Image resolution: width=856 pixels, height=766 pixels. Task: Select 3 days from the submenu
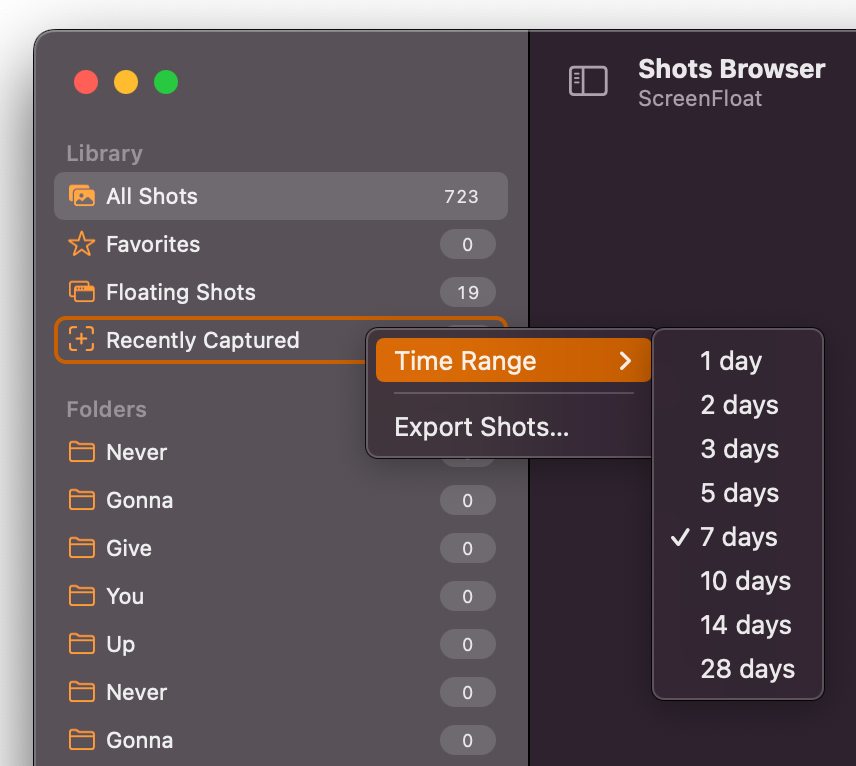point(738,449)
